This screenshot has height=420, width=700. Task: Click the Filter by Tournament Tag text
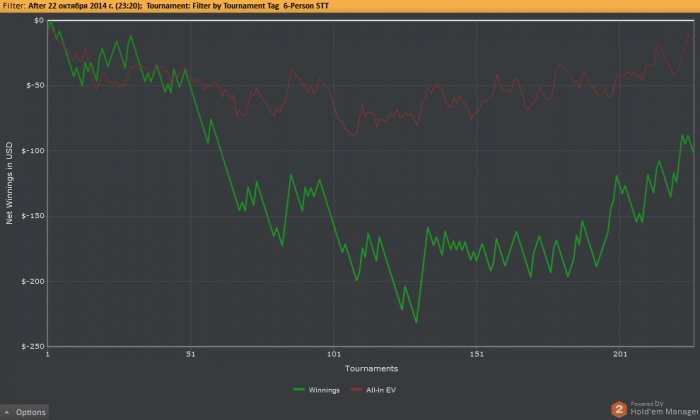pyautogui.click(x=235, y=6)
